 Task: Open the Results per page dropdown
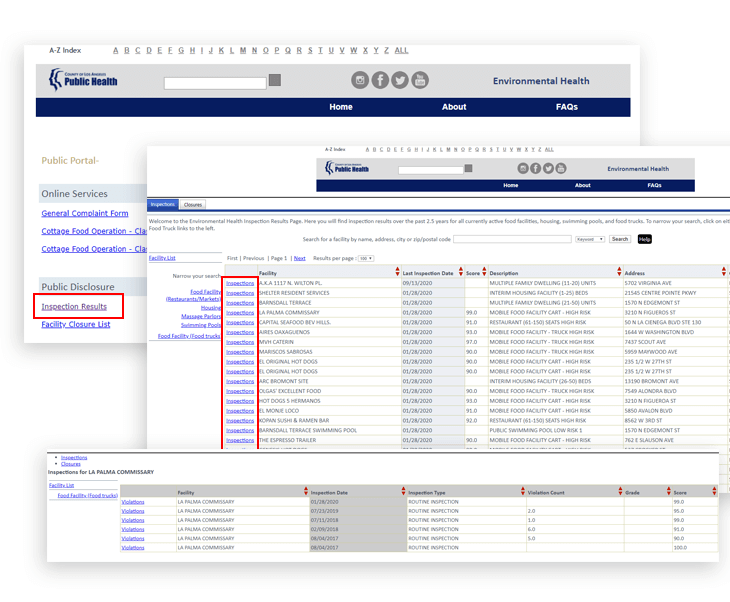pos(366,258)
